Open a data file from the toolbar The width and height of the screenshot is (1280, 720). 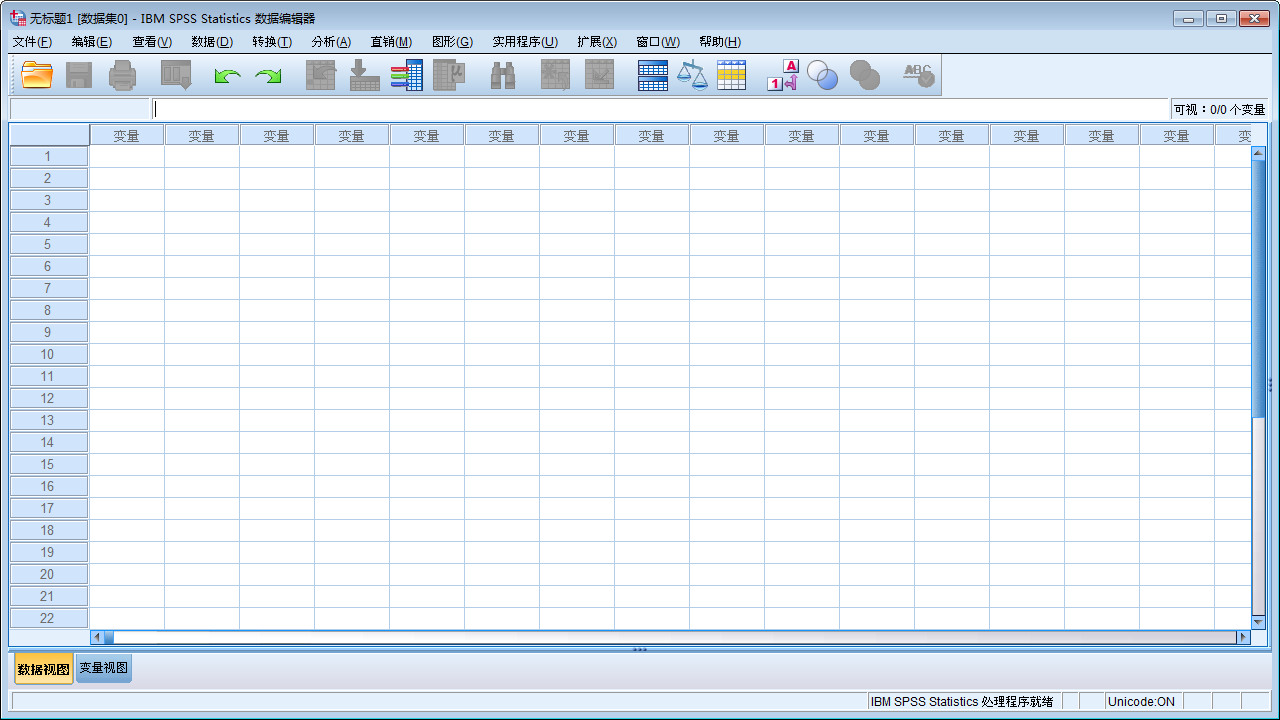(x=37, y=75)
